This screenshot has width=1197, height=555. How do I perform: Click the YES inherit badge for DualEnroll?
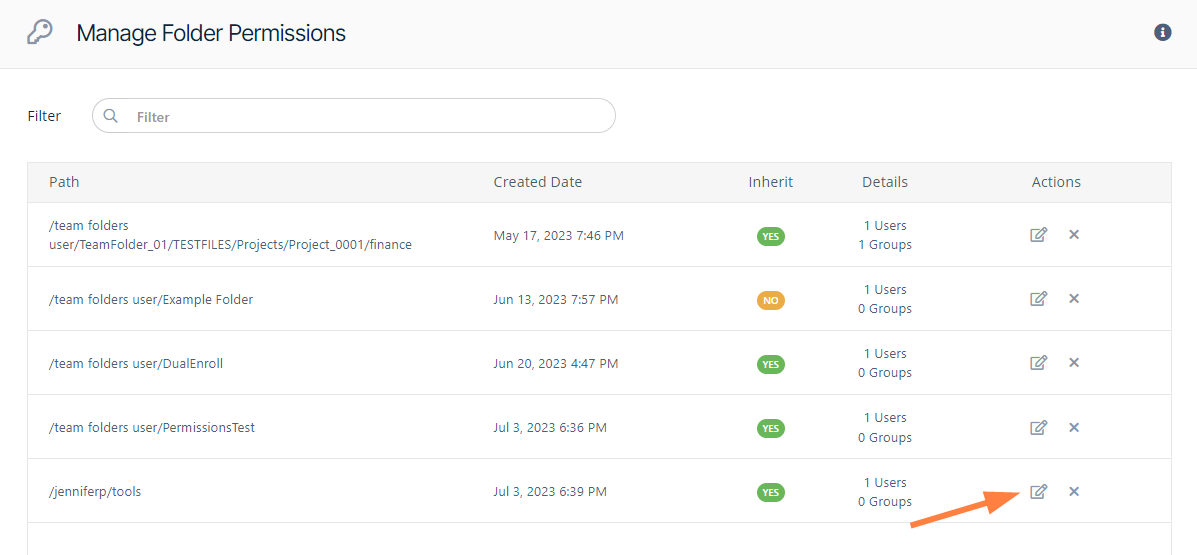(770, 364)
